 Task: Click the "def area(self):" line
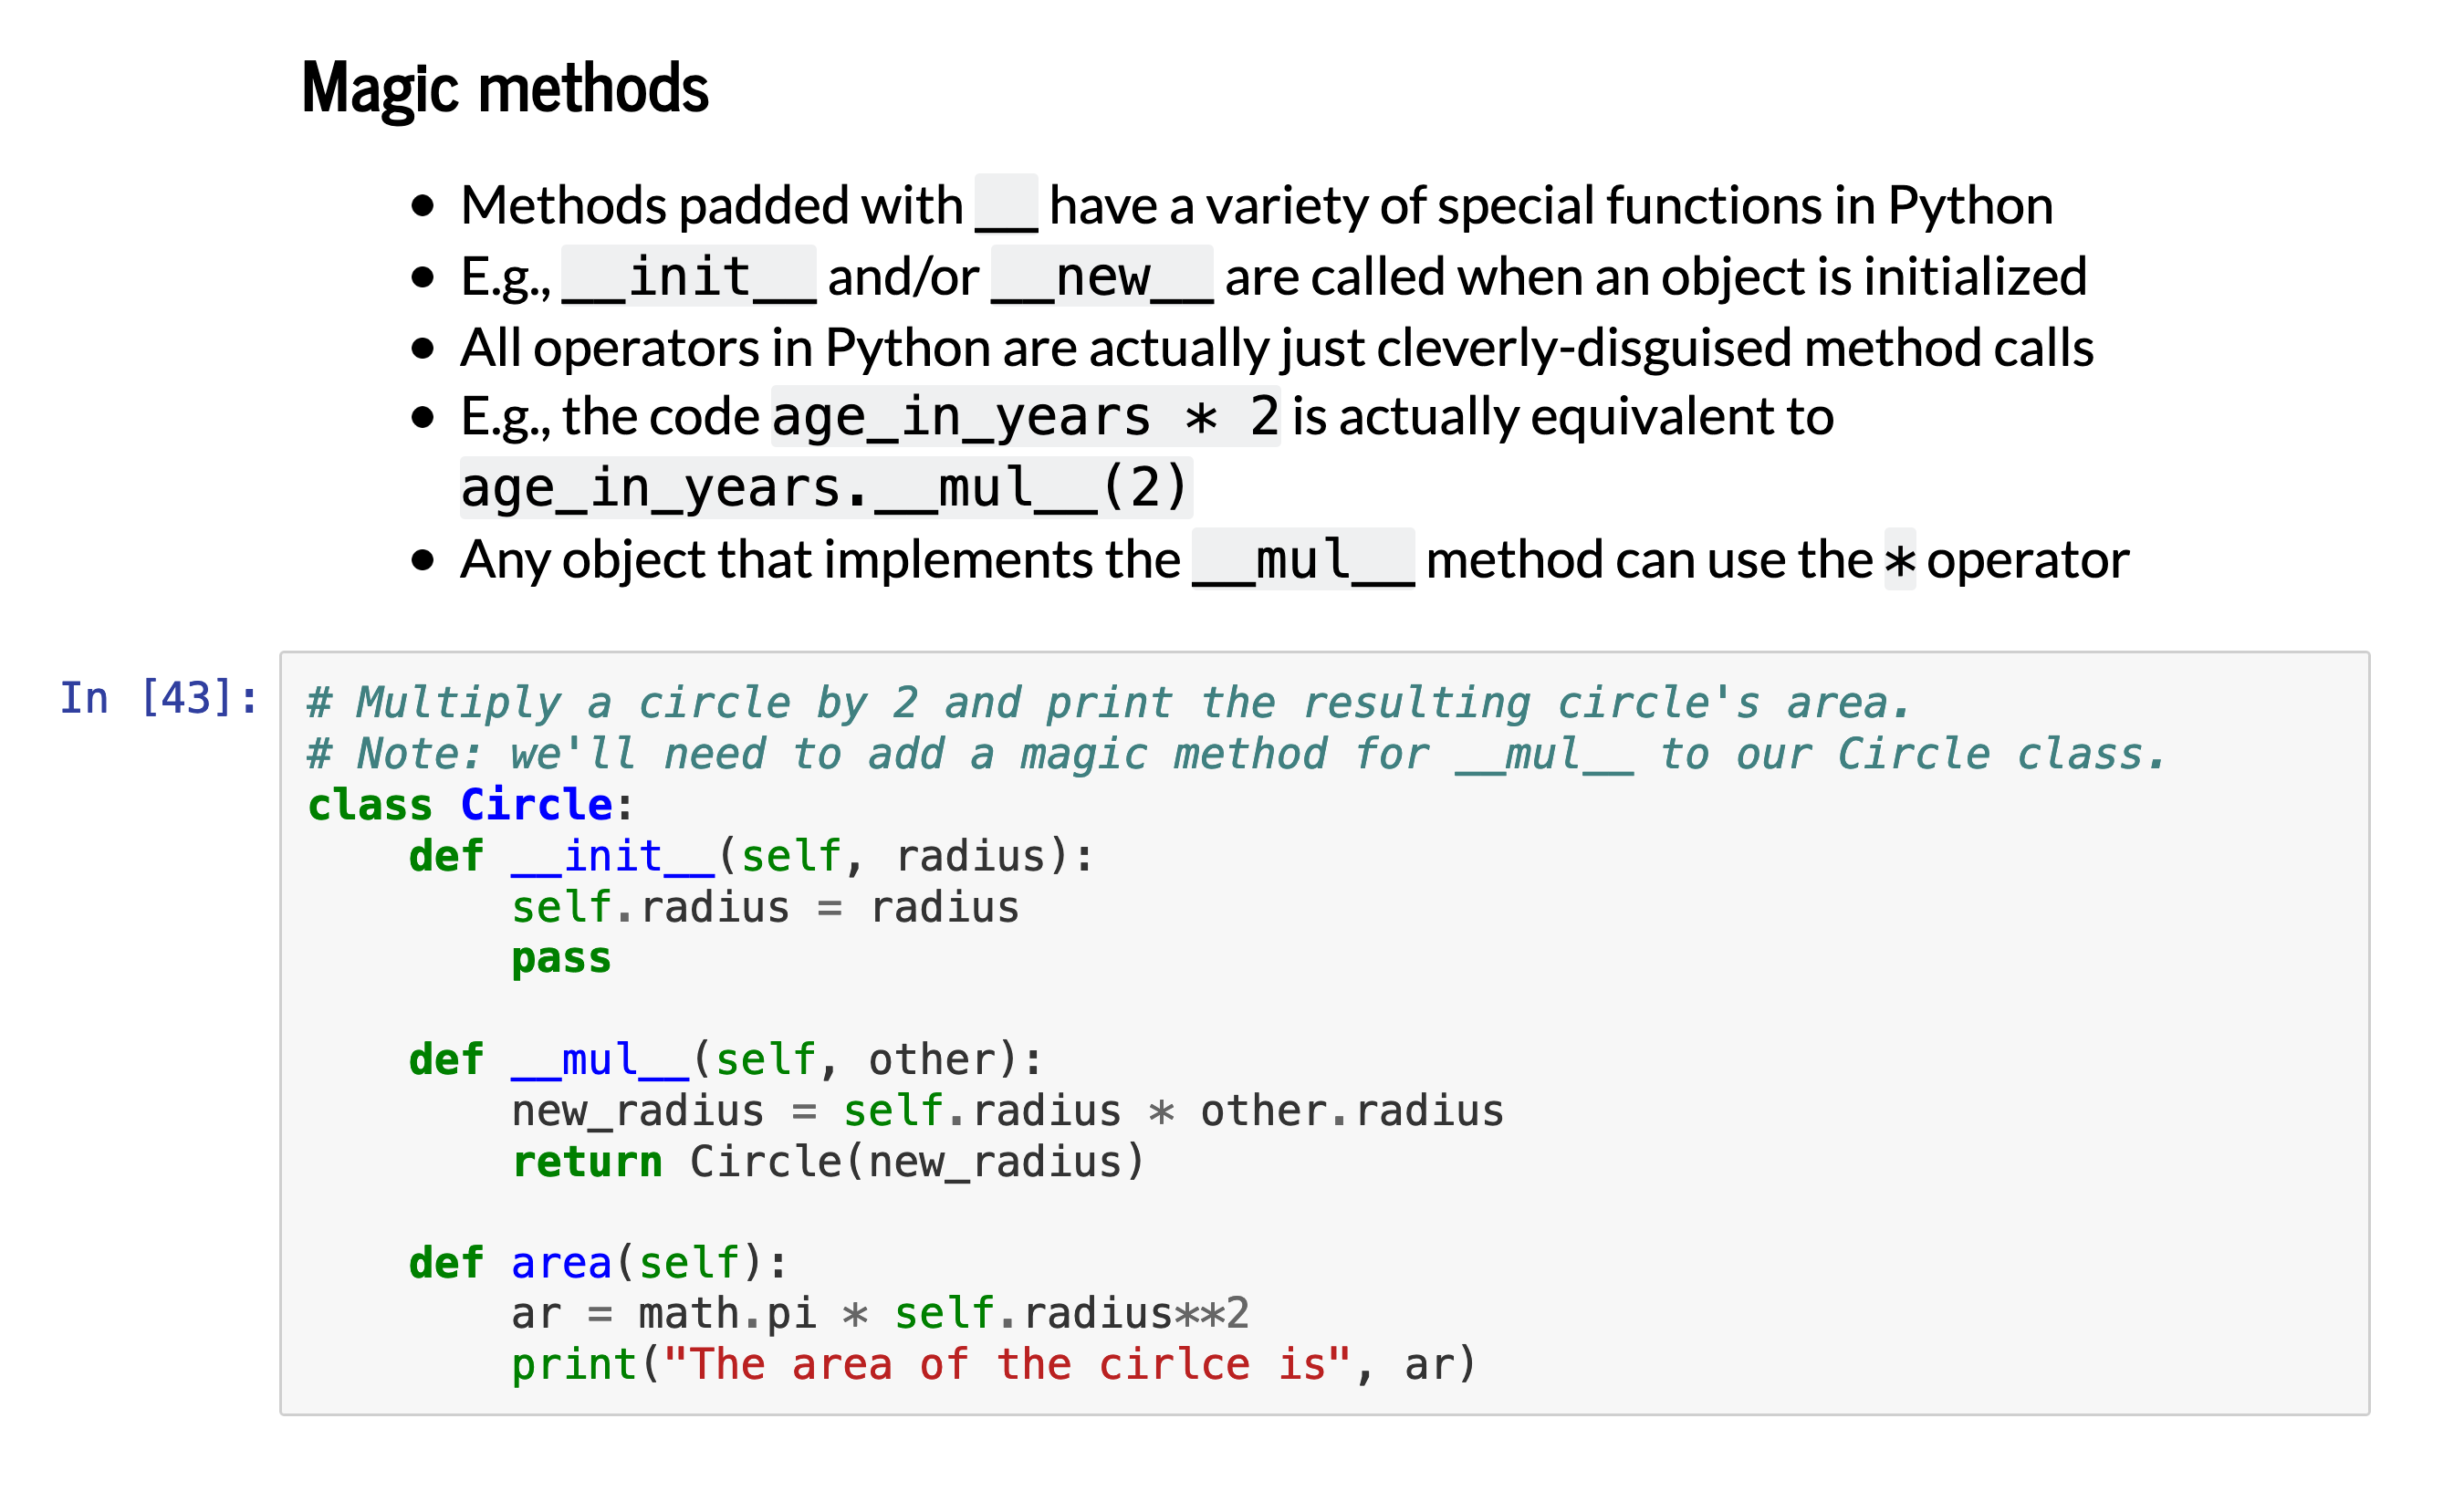(x=598, y=1263)
